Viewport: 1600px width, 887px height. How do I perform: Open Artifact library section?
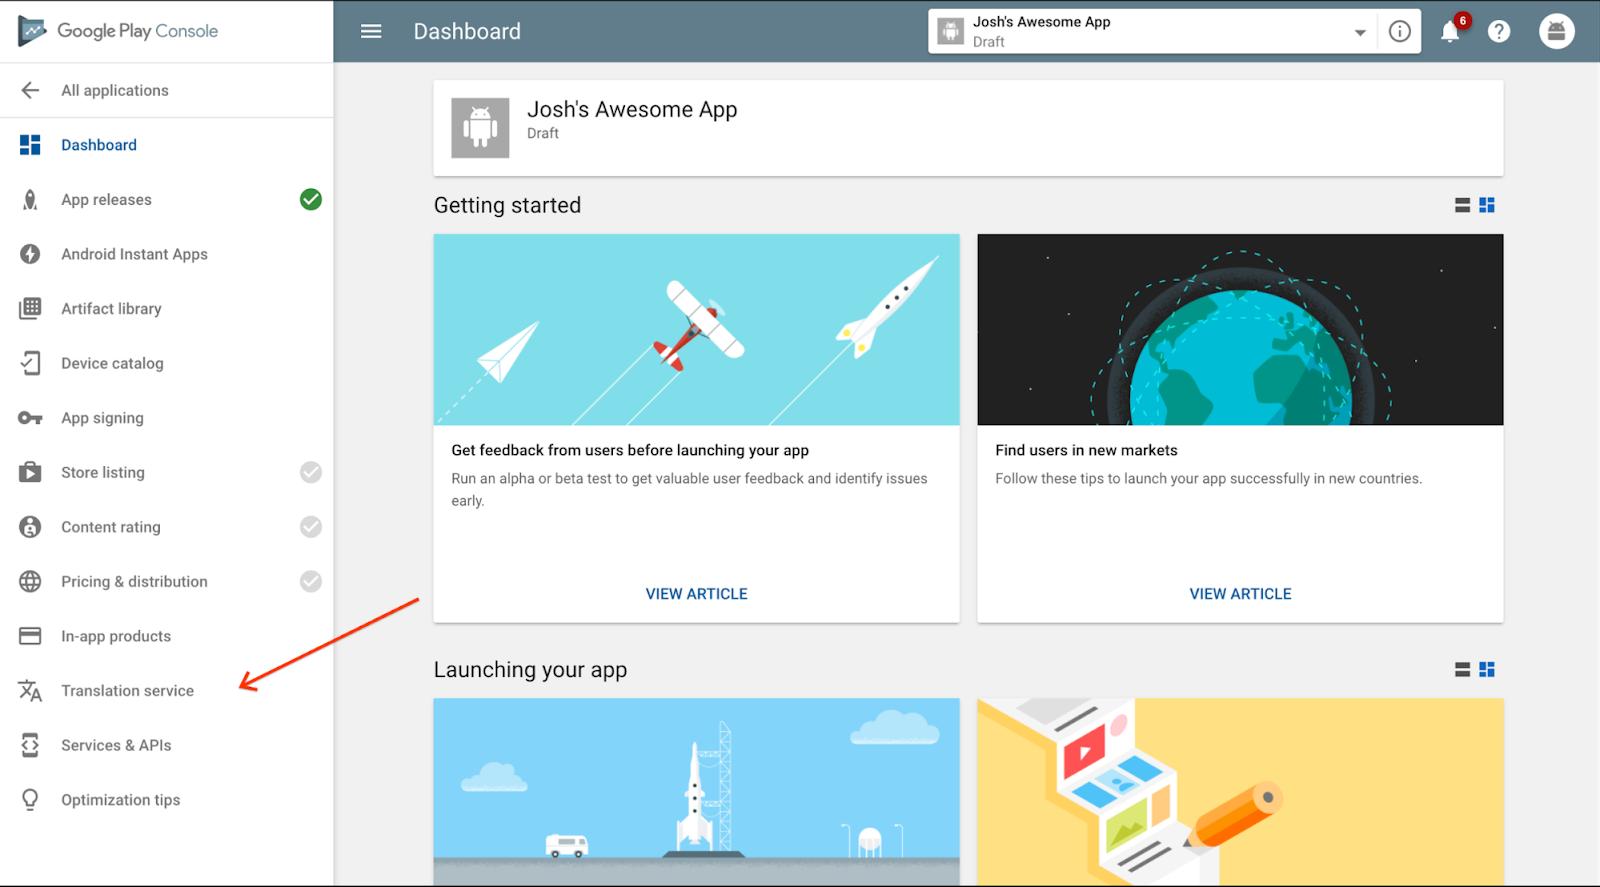(167, 308)
